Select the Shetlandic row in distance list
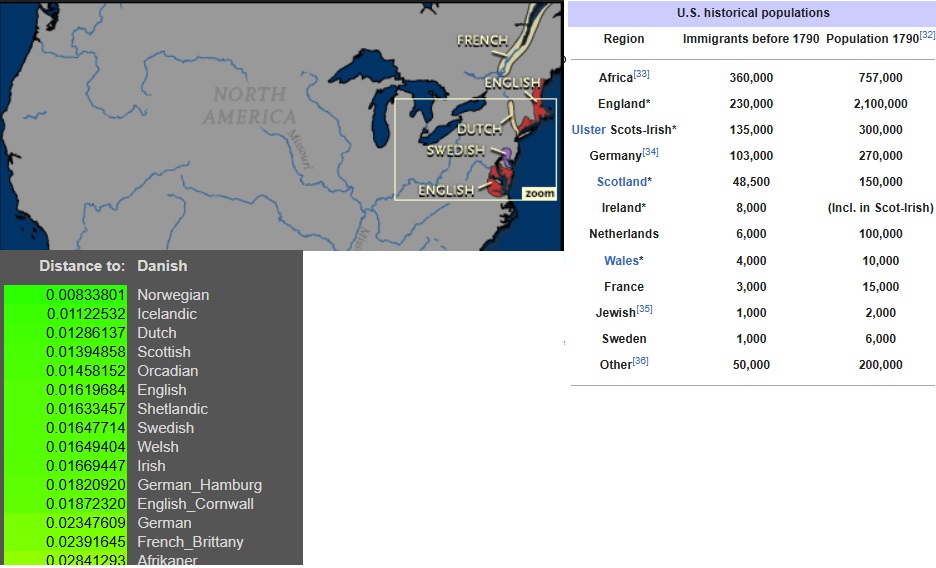Image resolution: width=936 pixels, height=568 pixels. pyautogui.click(x=153, y=409)
